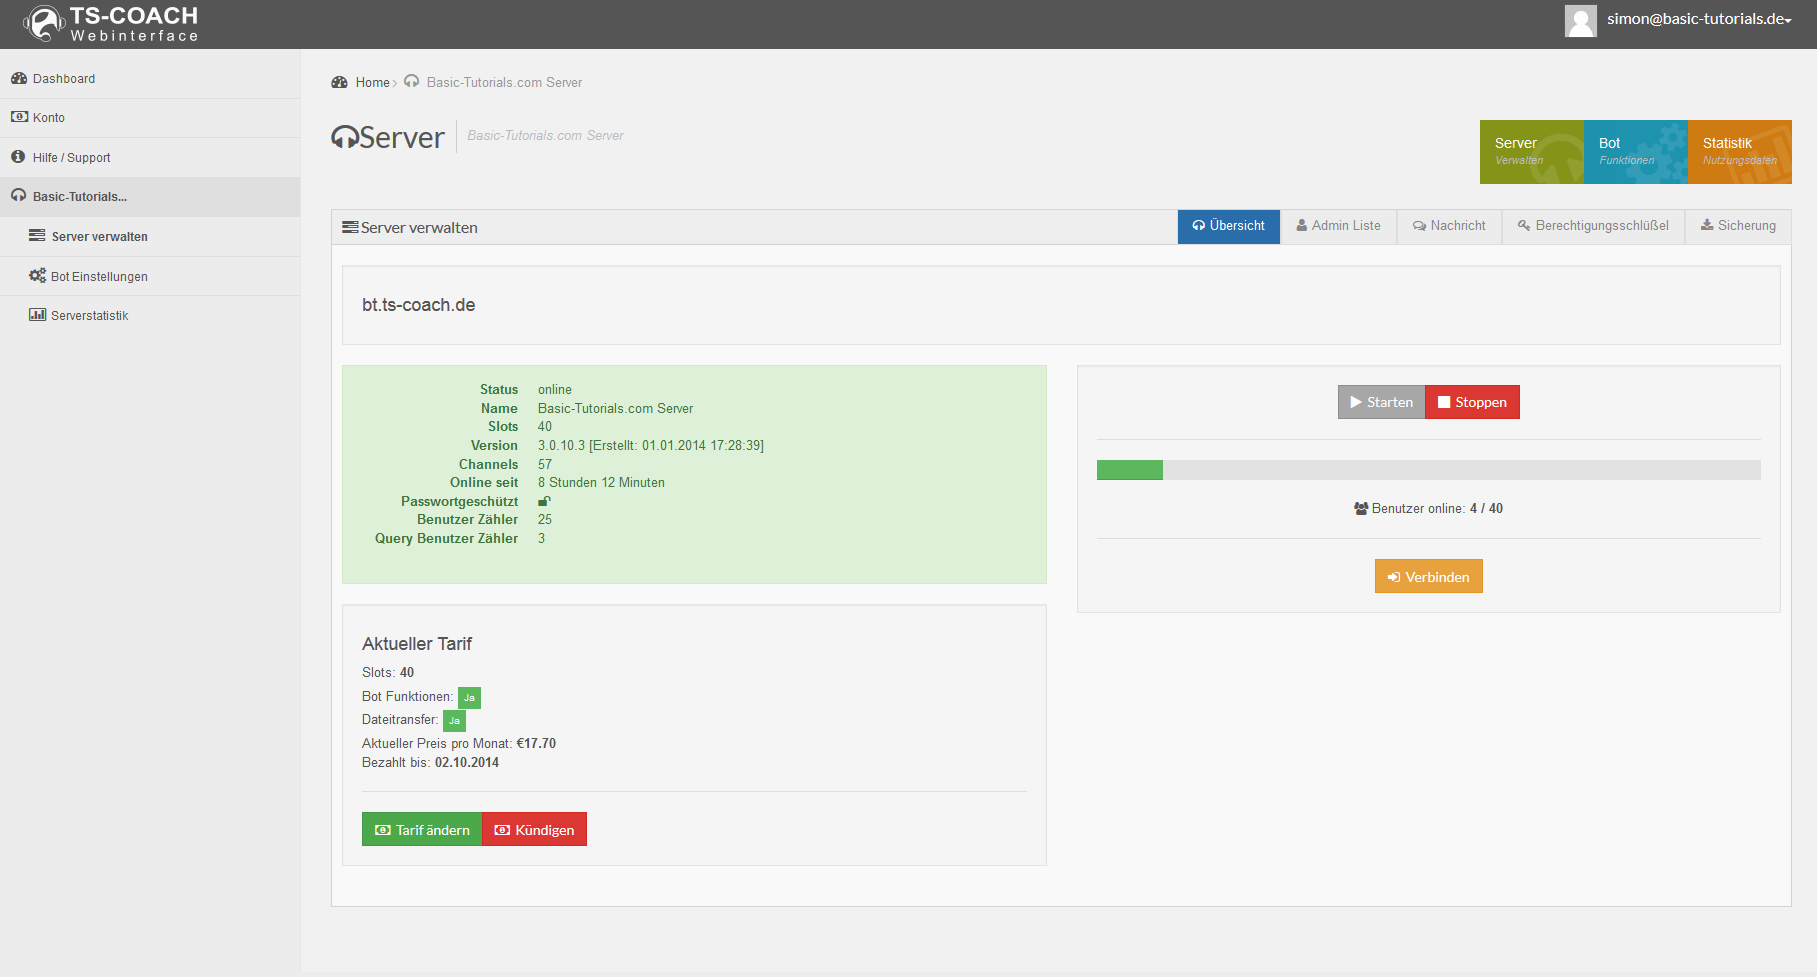This screenshot has width=1817, height=977.
Task: Click the users online progress bar
Action: pyautogui.click(x=1428, y=470)
